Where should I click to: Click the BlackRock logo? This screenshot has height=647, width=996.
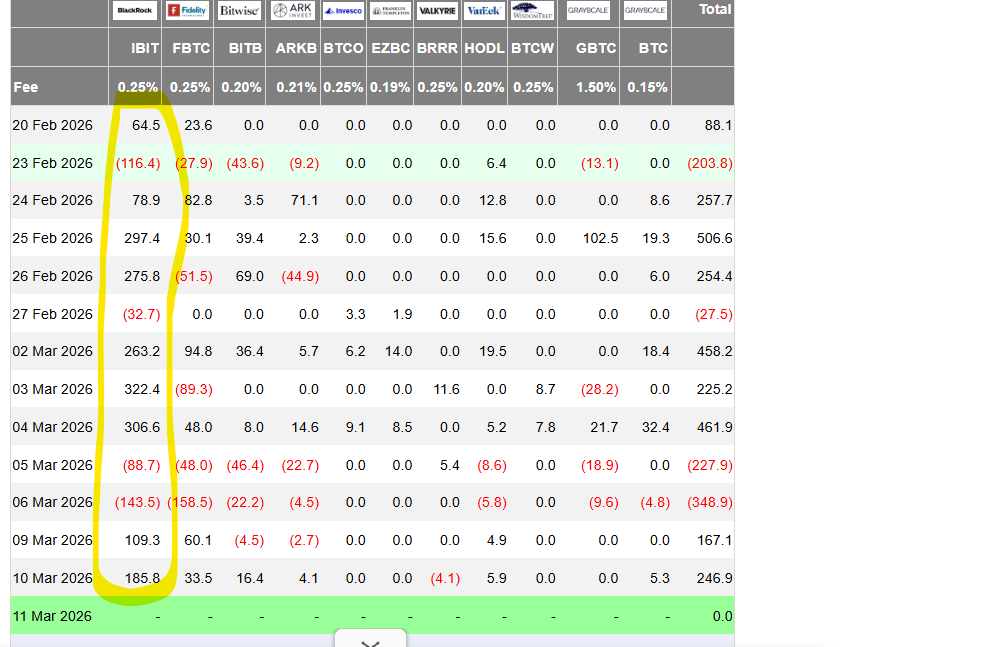click(134, 11)
